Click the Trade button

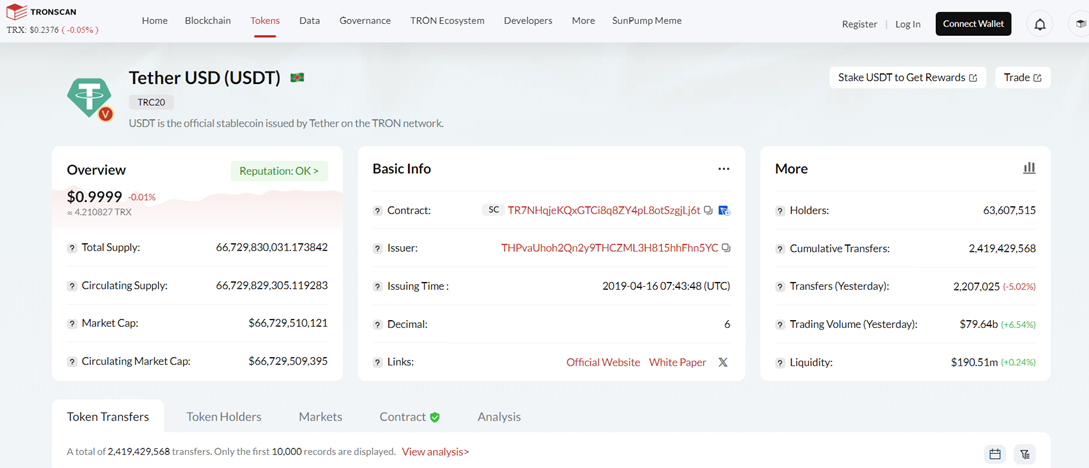(1023, 77)
